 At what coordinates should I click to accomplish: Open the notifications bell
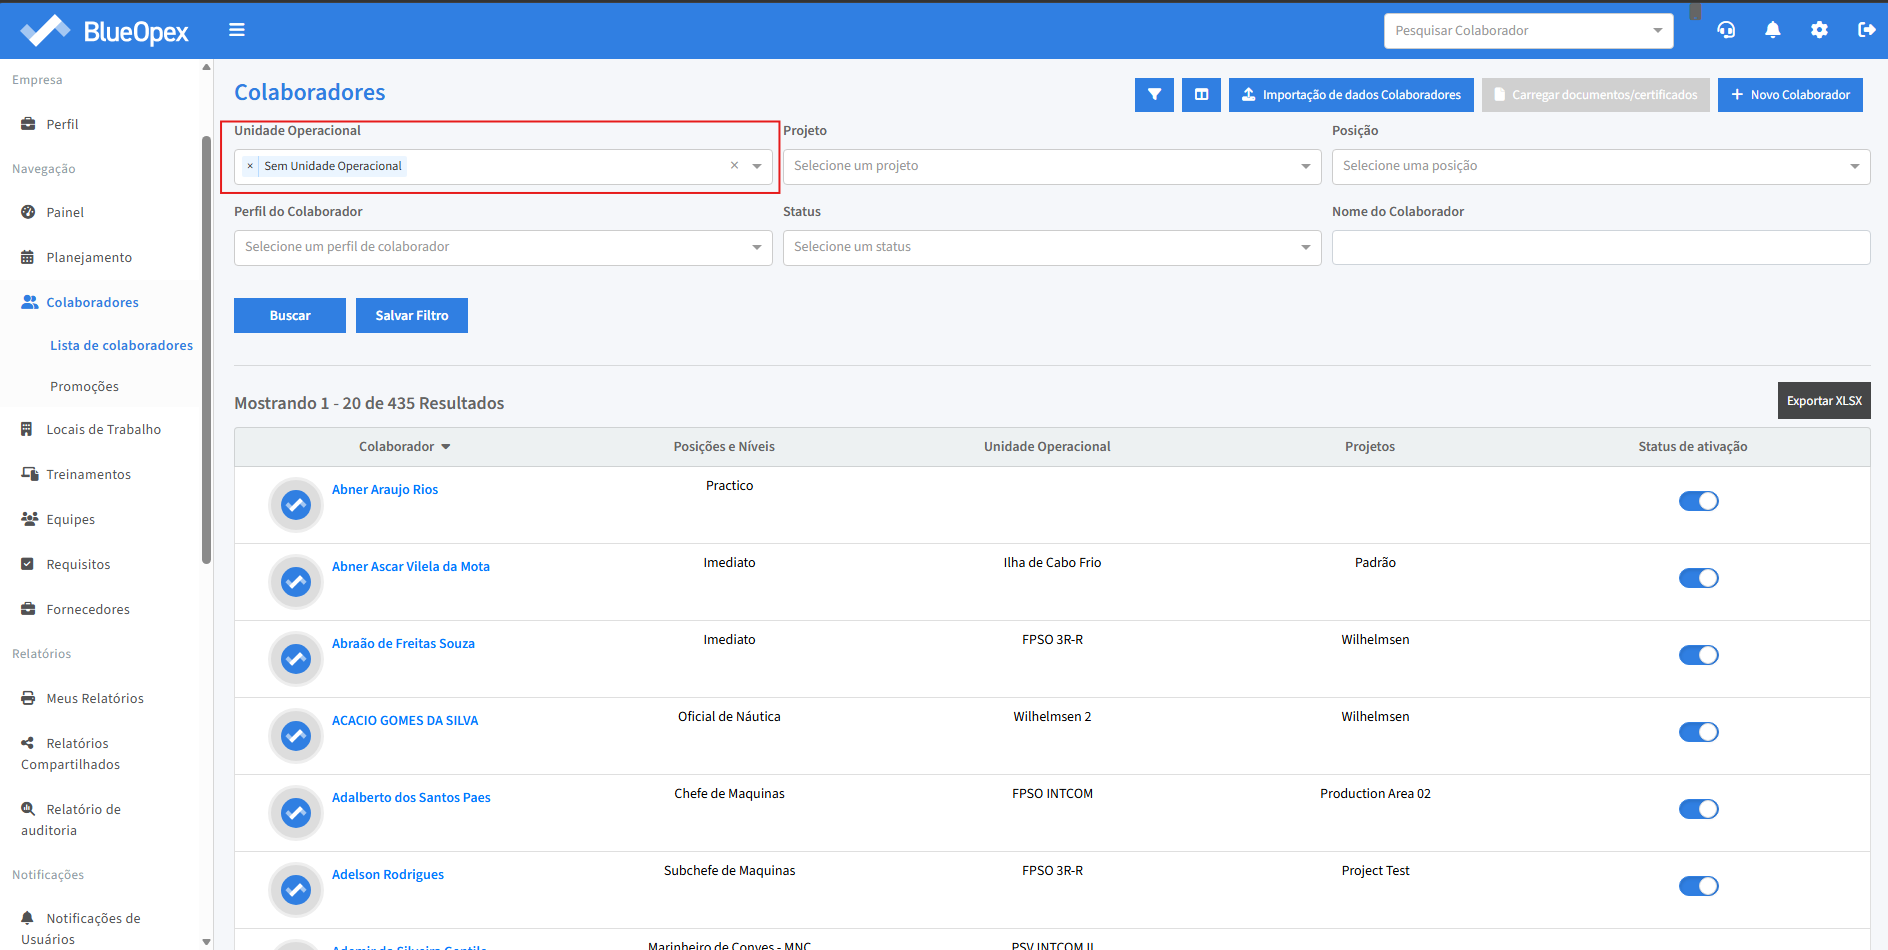[1773, 30]
